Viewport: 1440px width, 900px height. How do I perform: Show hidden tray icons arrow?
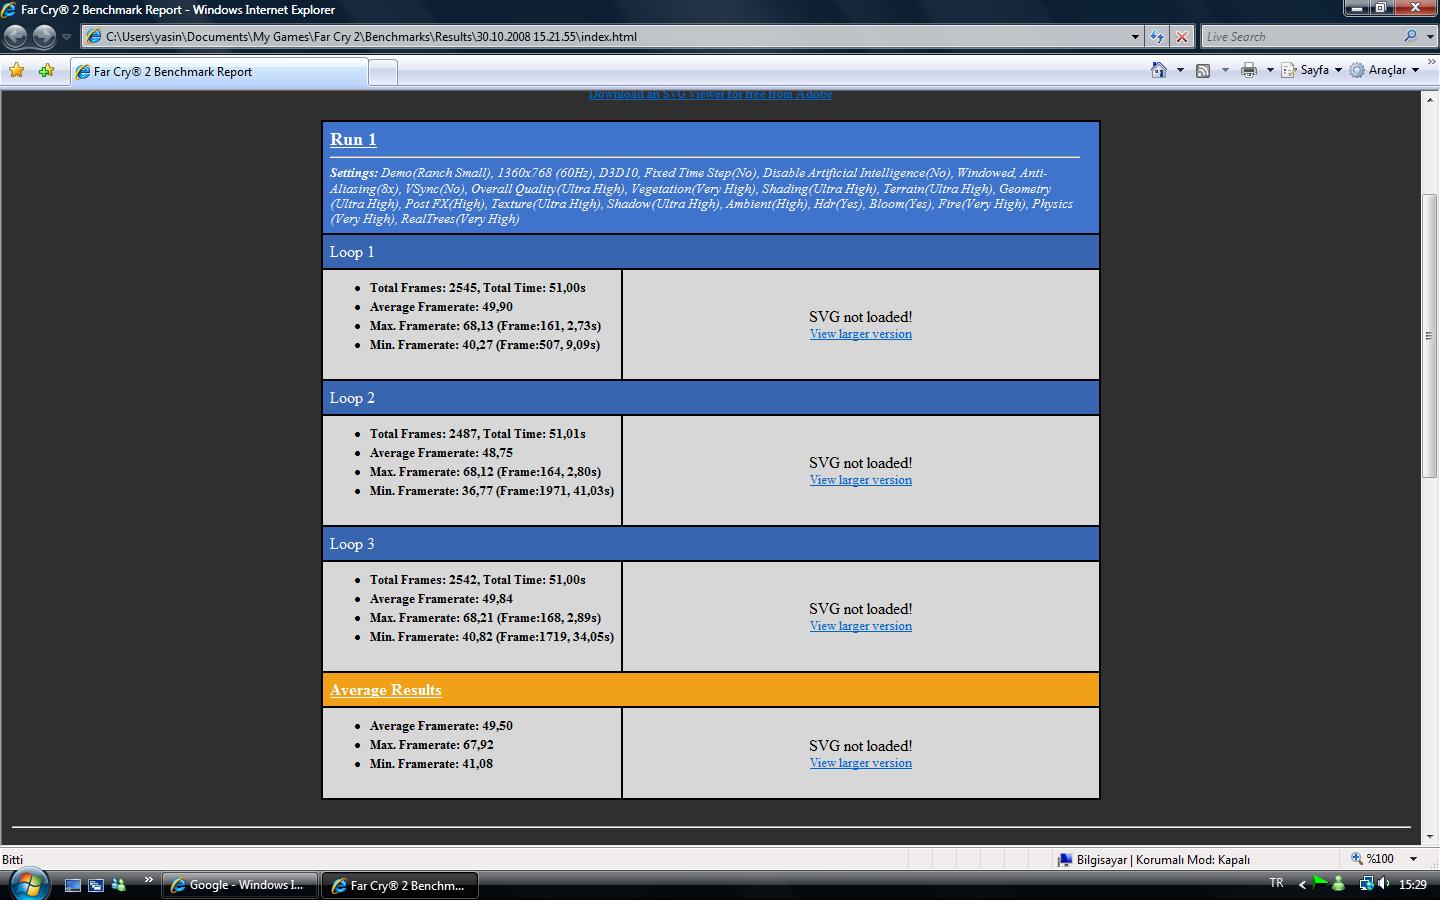pos(1302,884)
